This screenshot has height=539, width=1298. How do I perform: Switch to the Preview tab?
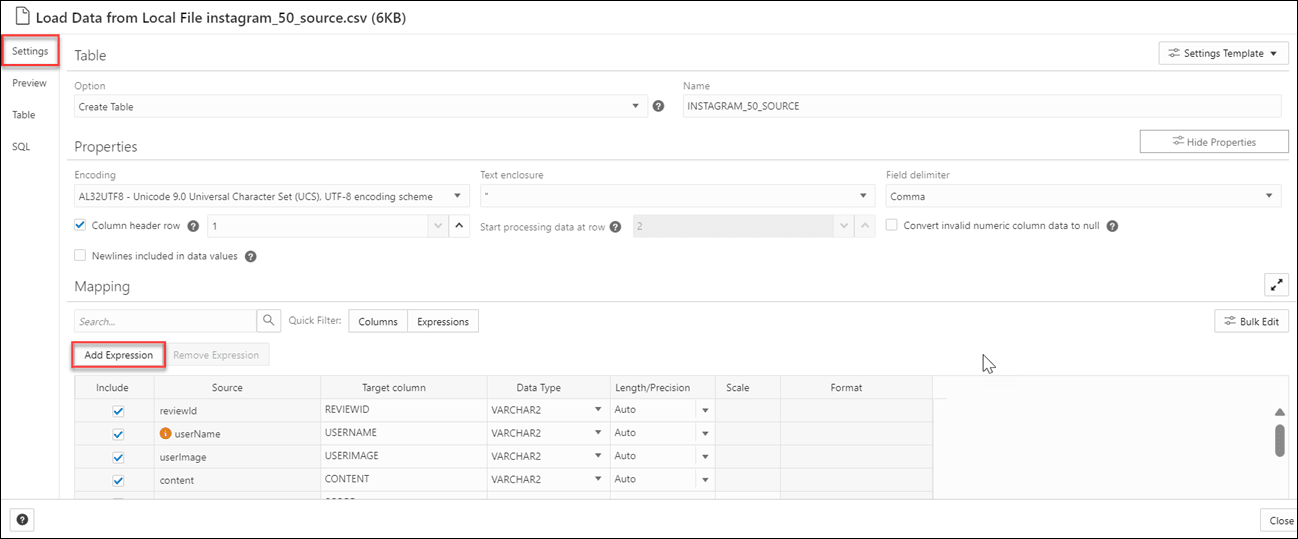(x=29, y=83)
